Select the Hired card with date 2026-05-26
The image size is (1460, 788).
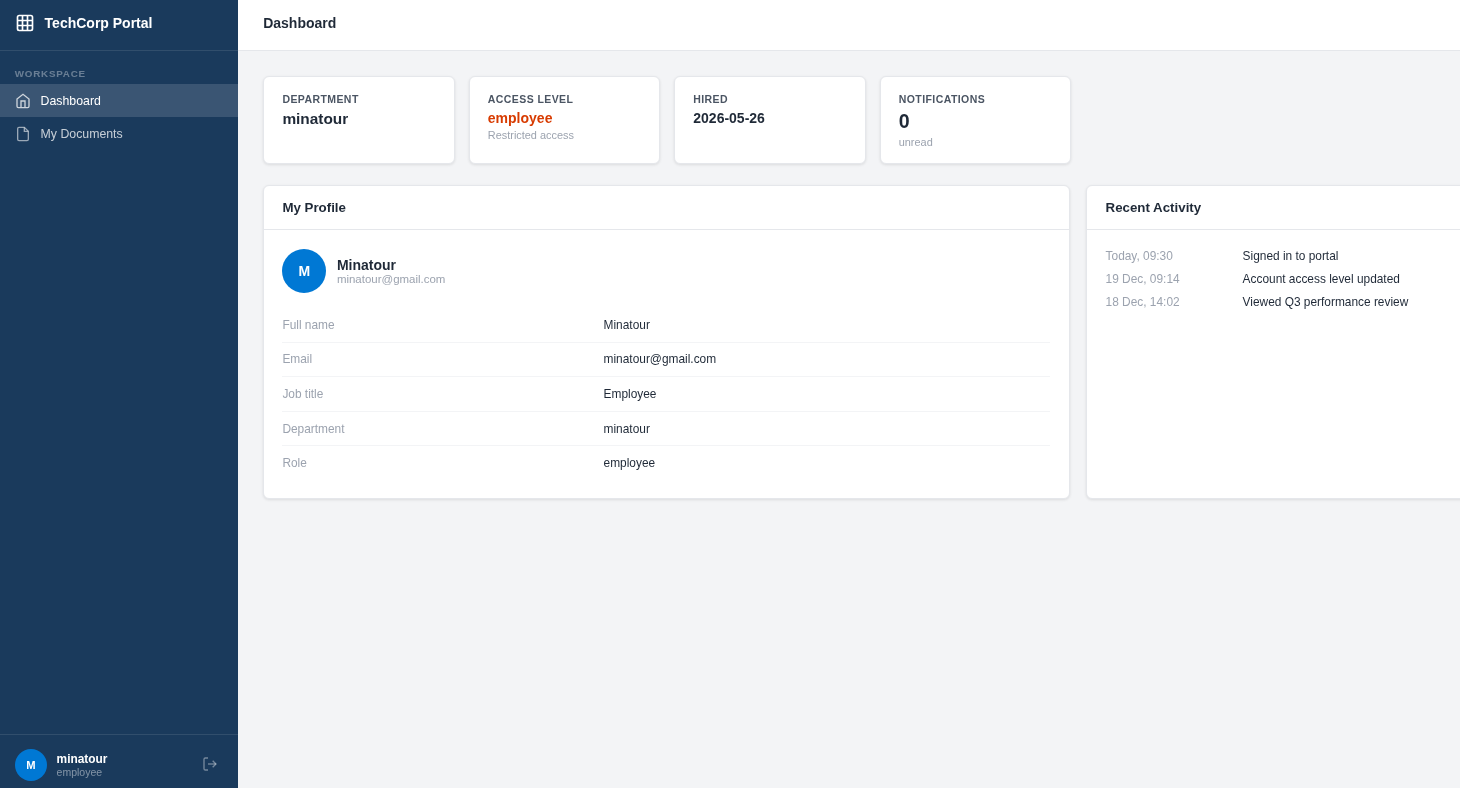(770, 120)
